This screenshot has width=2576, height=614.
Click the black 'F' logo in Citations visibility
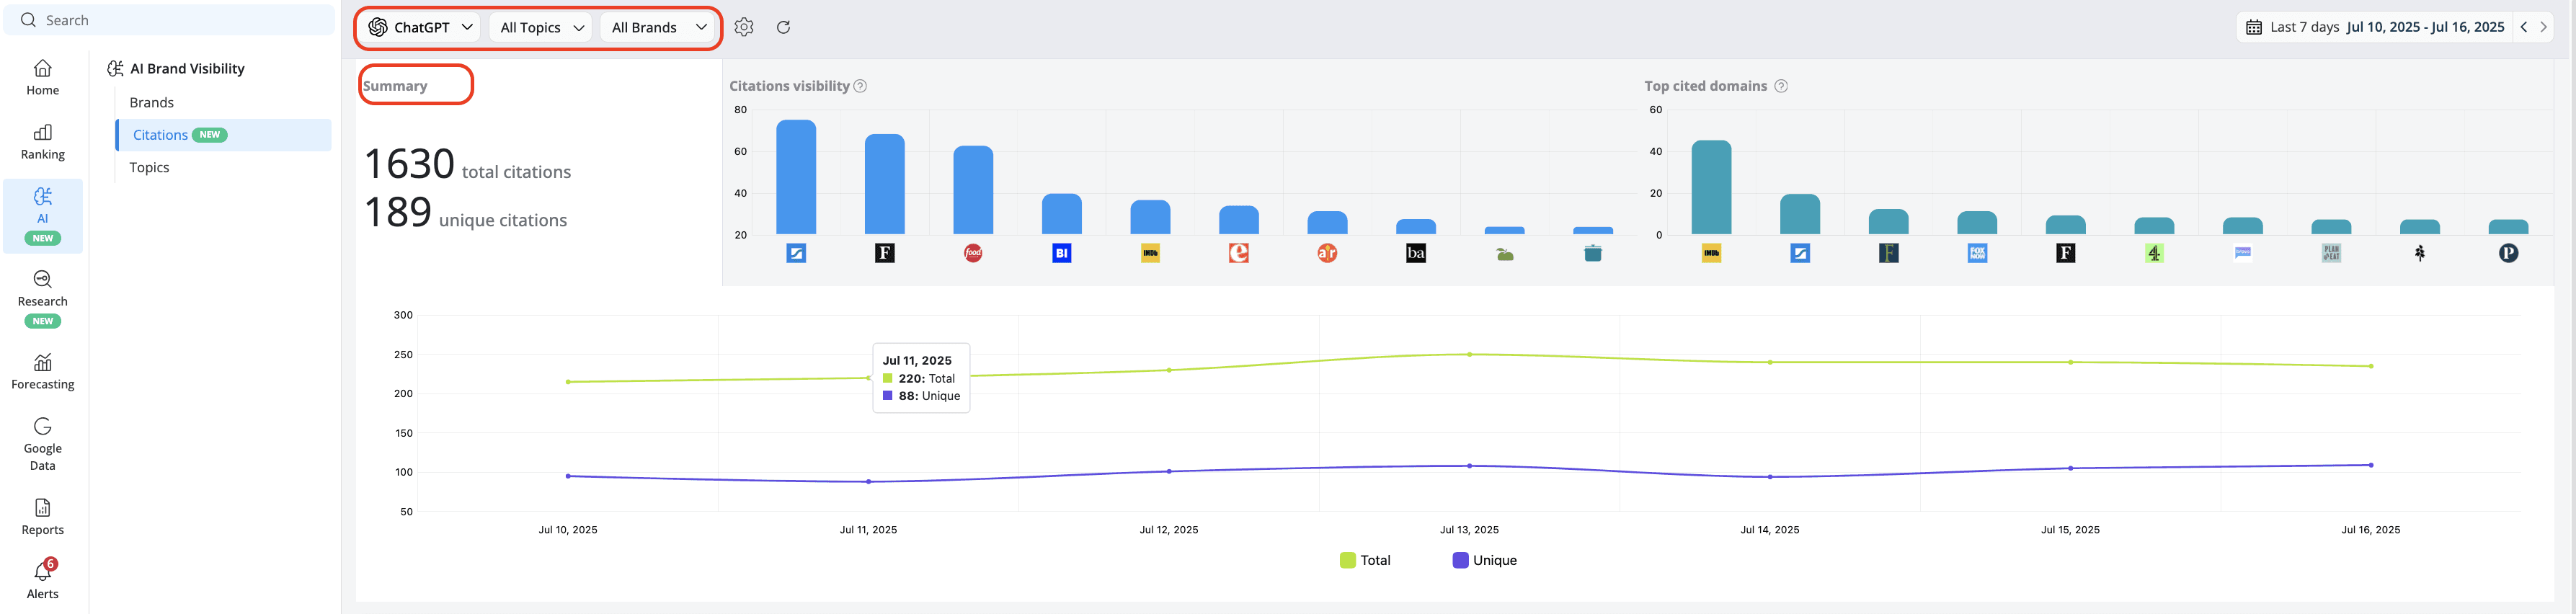click(885, 253)
